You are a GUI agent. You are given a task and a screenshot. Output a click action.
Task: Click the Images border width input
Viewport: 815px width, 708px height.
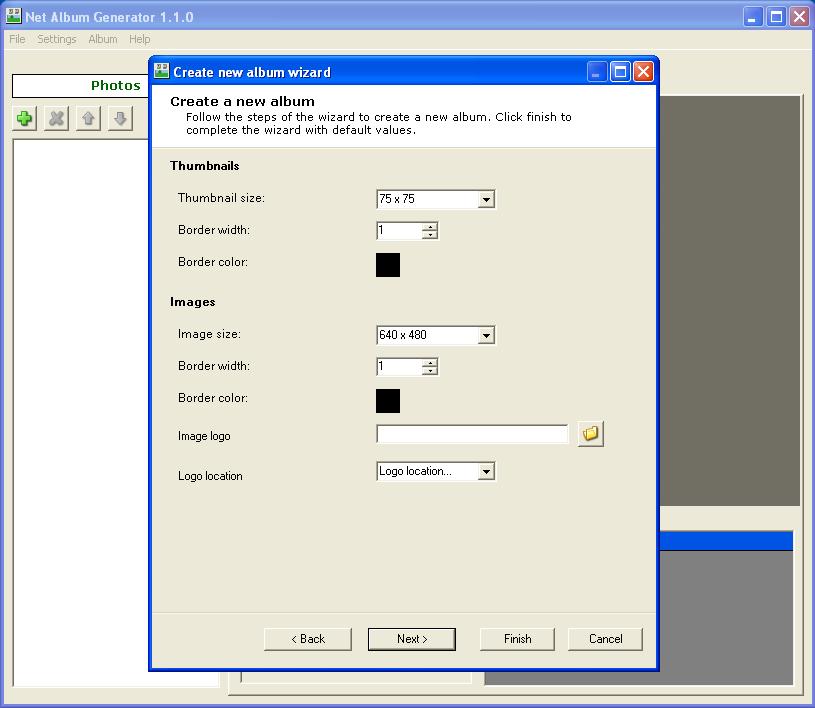tap(399, 366)
